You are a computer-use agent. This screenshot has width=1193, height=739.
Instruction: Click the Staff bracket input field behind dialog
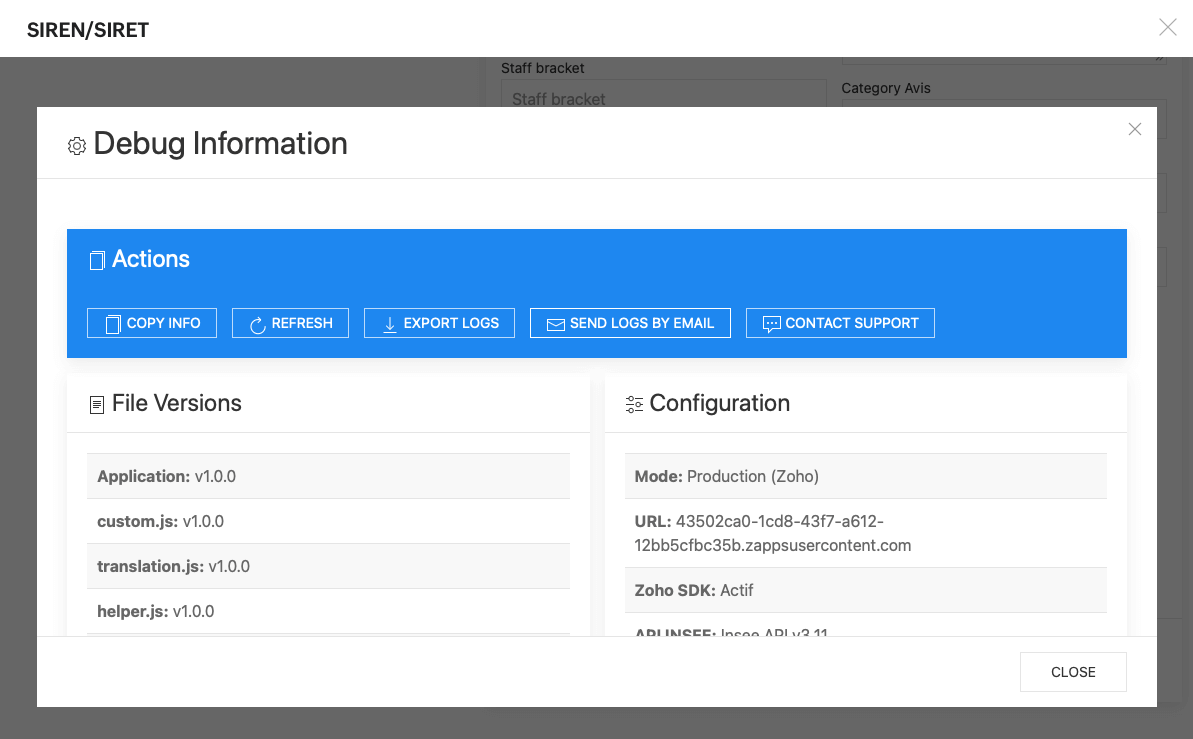pyautogui.click(x=663, y=94)
